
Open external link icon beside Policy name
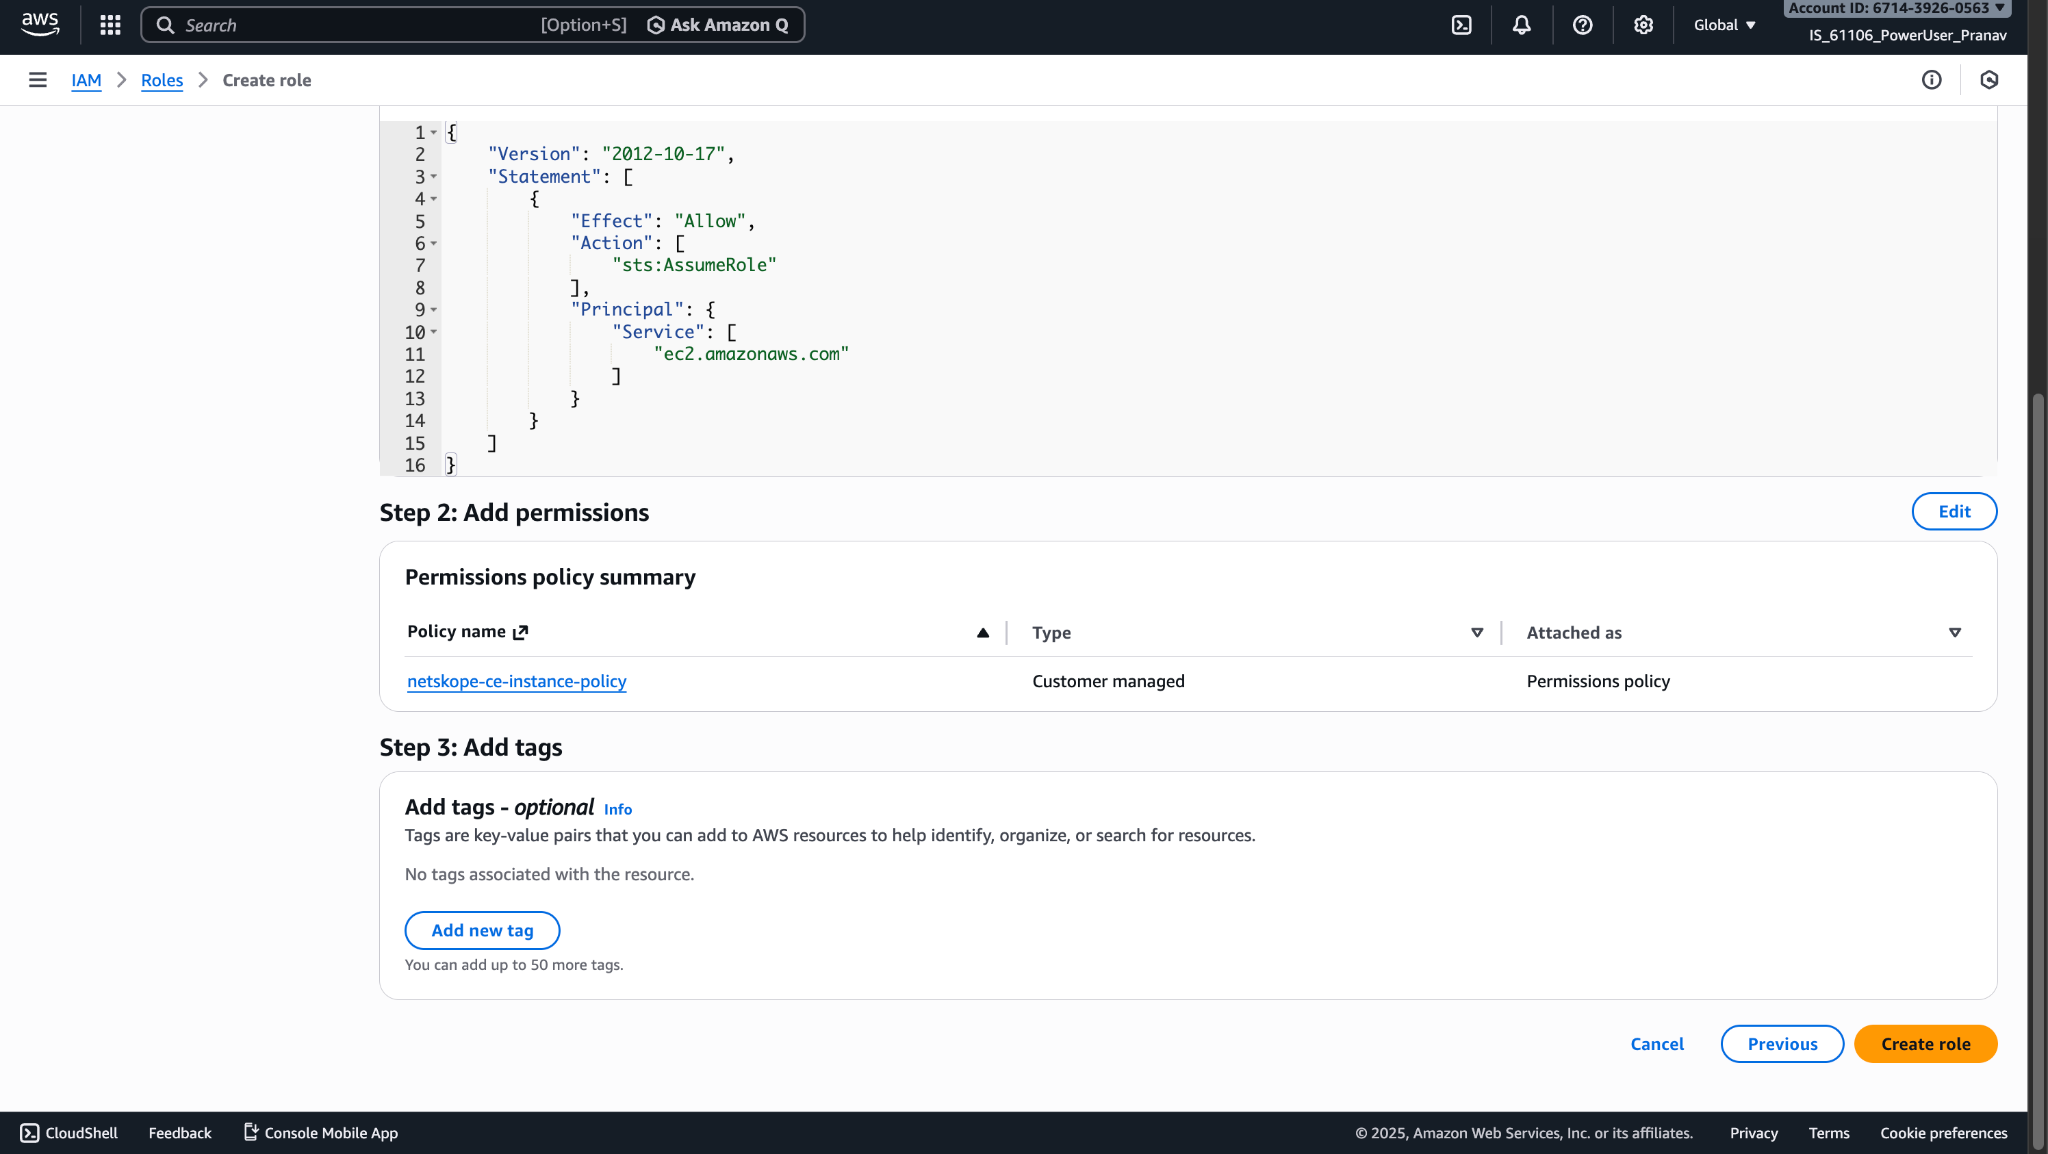pos(520,632)
